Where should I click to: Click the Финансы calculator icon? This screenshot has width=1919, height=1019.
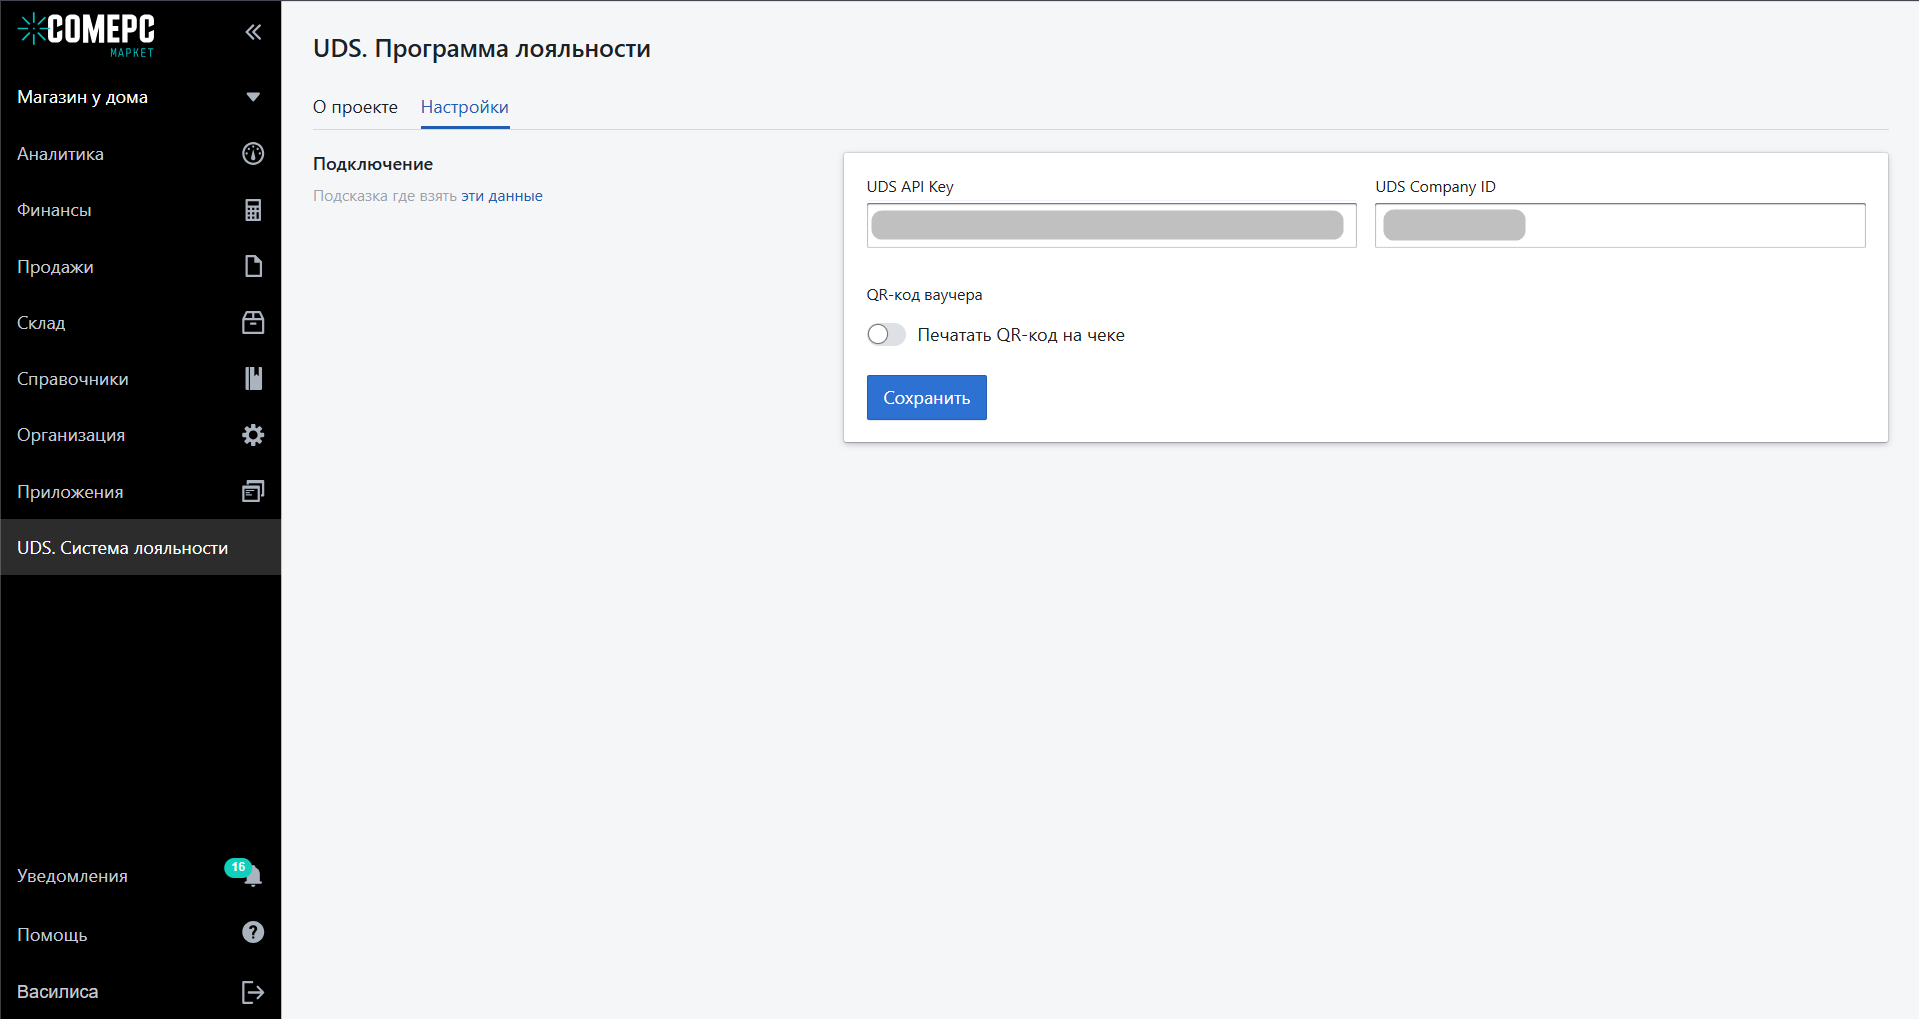click(x=253, y=210)
